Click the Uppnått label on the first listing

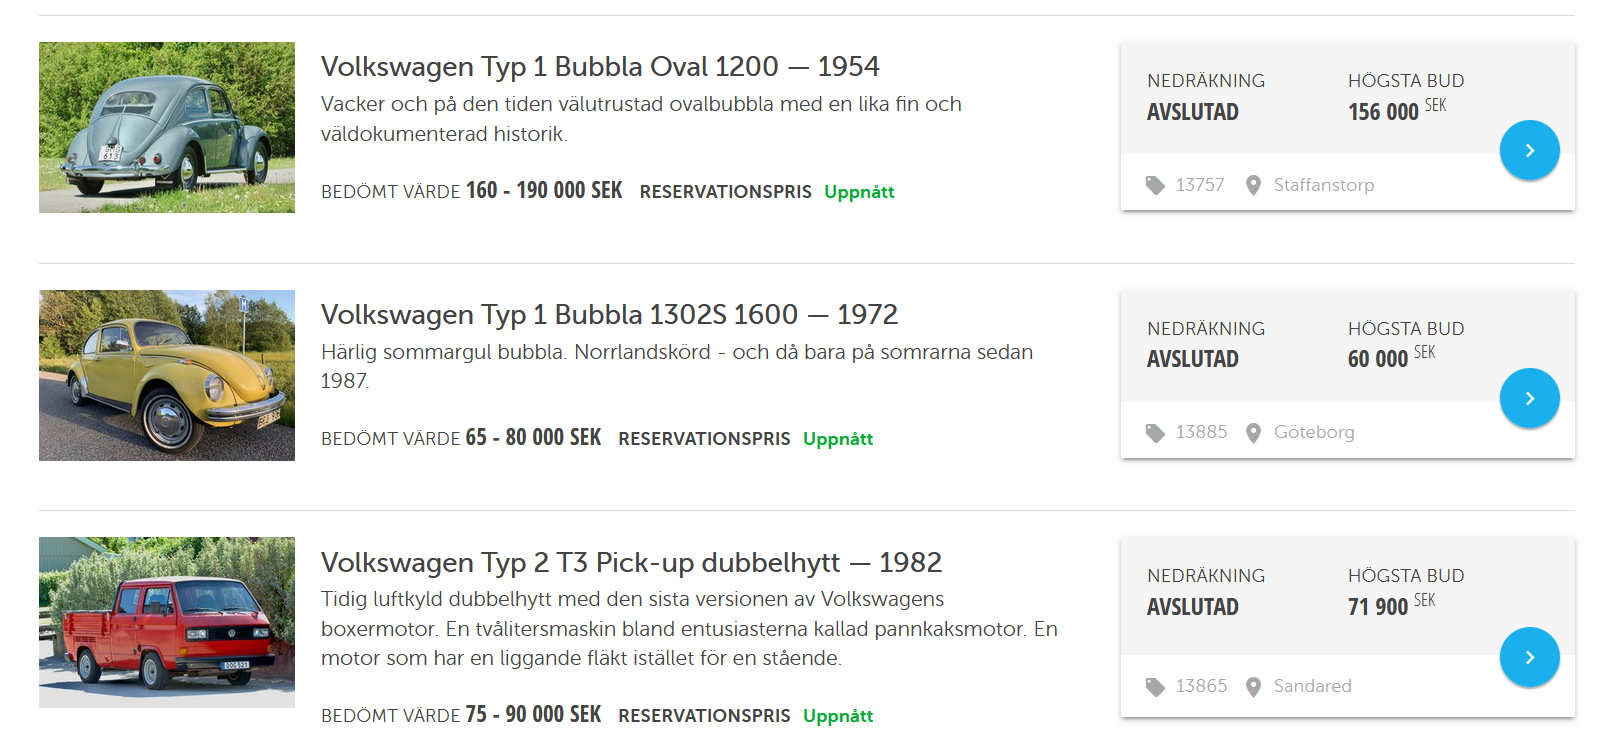(x=859, y=192)
